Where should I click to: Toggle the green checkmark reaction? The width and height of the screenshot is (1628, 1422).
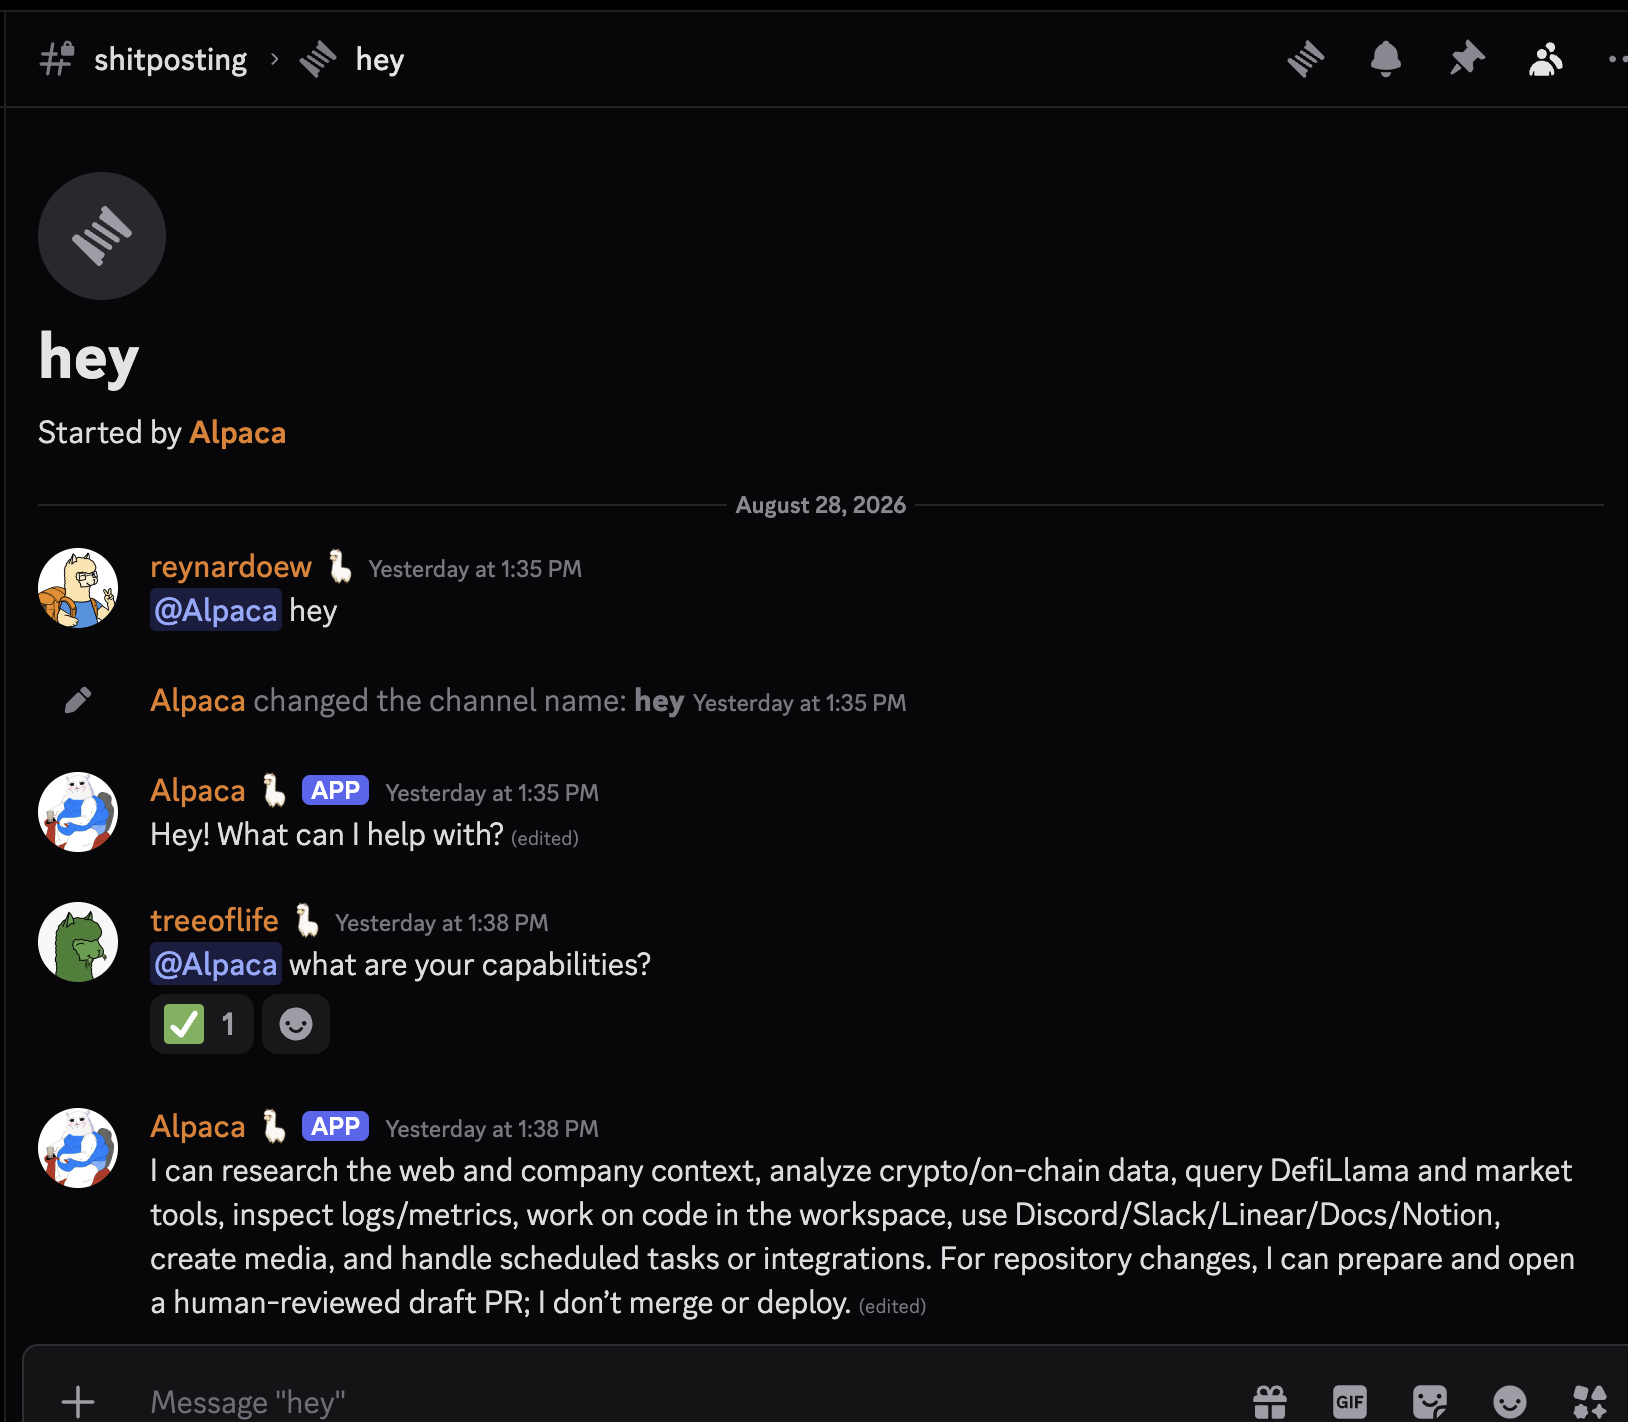tap(202, 1024)
